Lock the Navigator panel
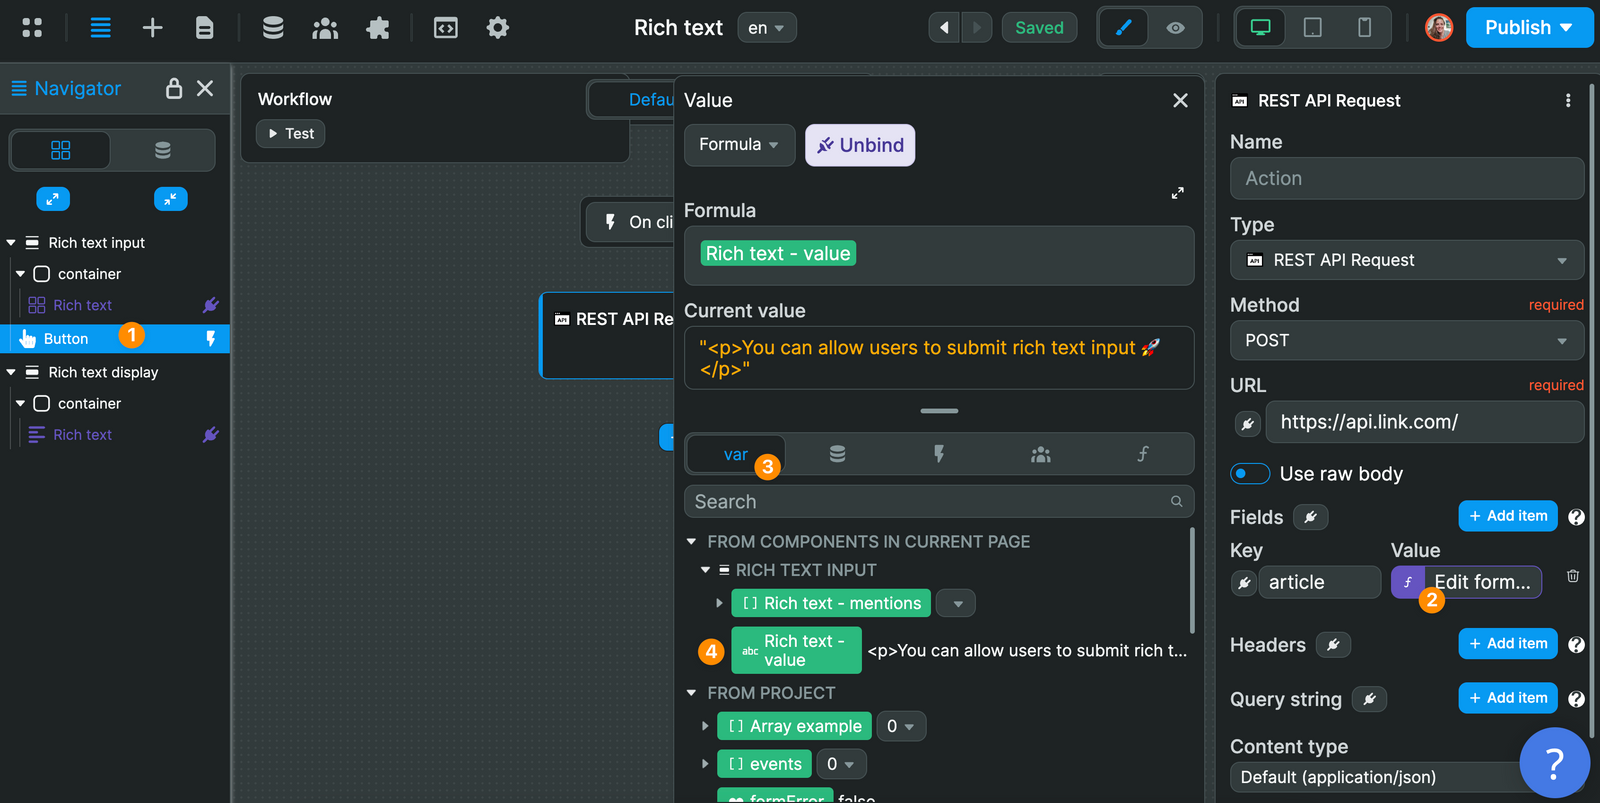 click(174, 89)
